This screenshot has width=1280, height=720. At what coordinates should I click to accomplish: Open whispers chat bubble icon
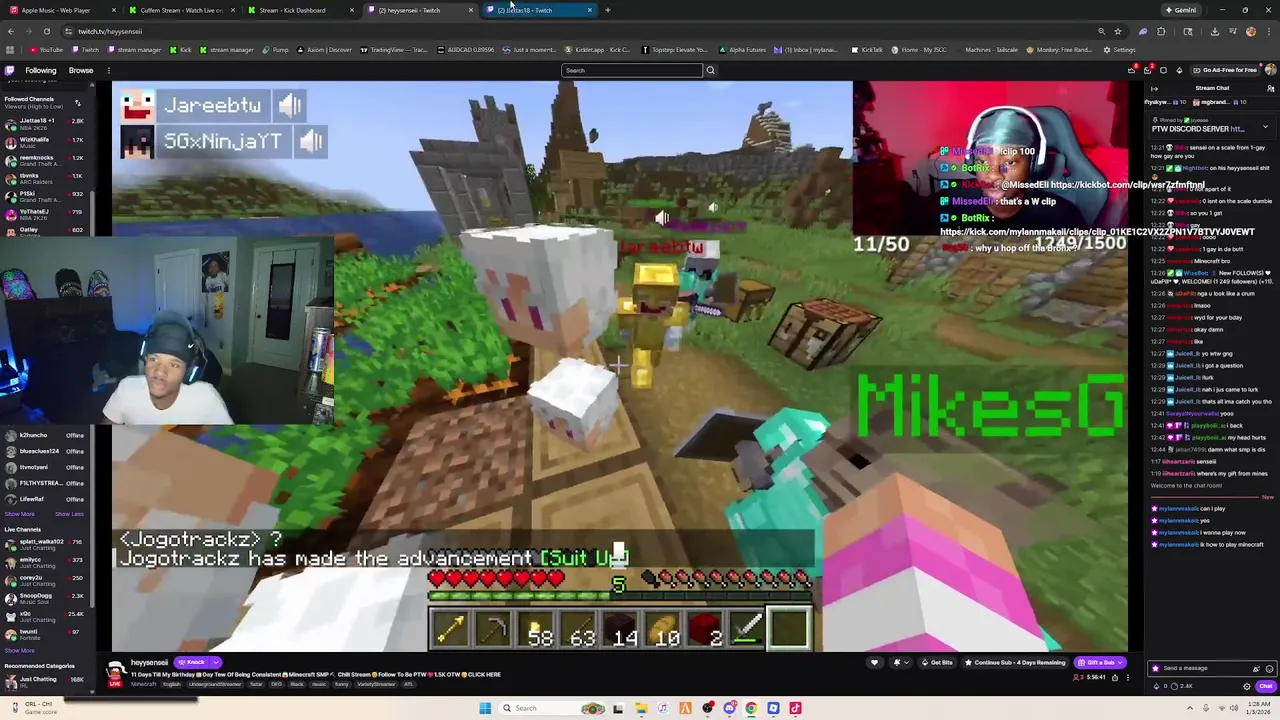(x=1163, y=70)
